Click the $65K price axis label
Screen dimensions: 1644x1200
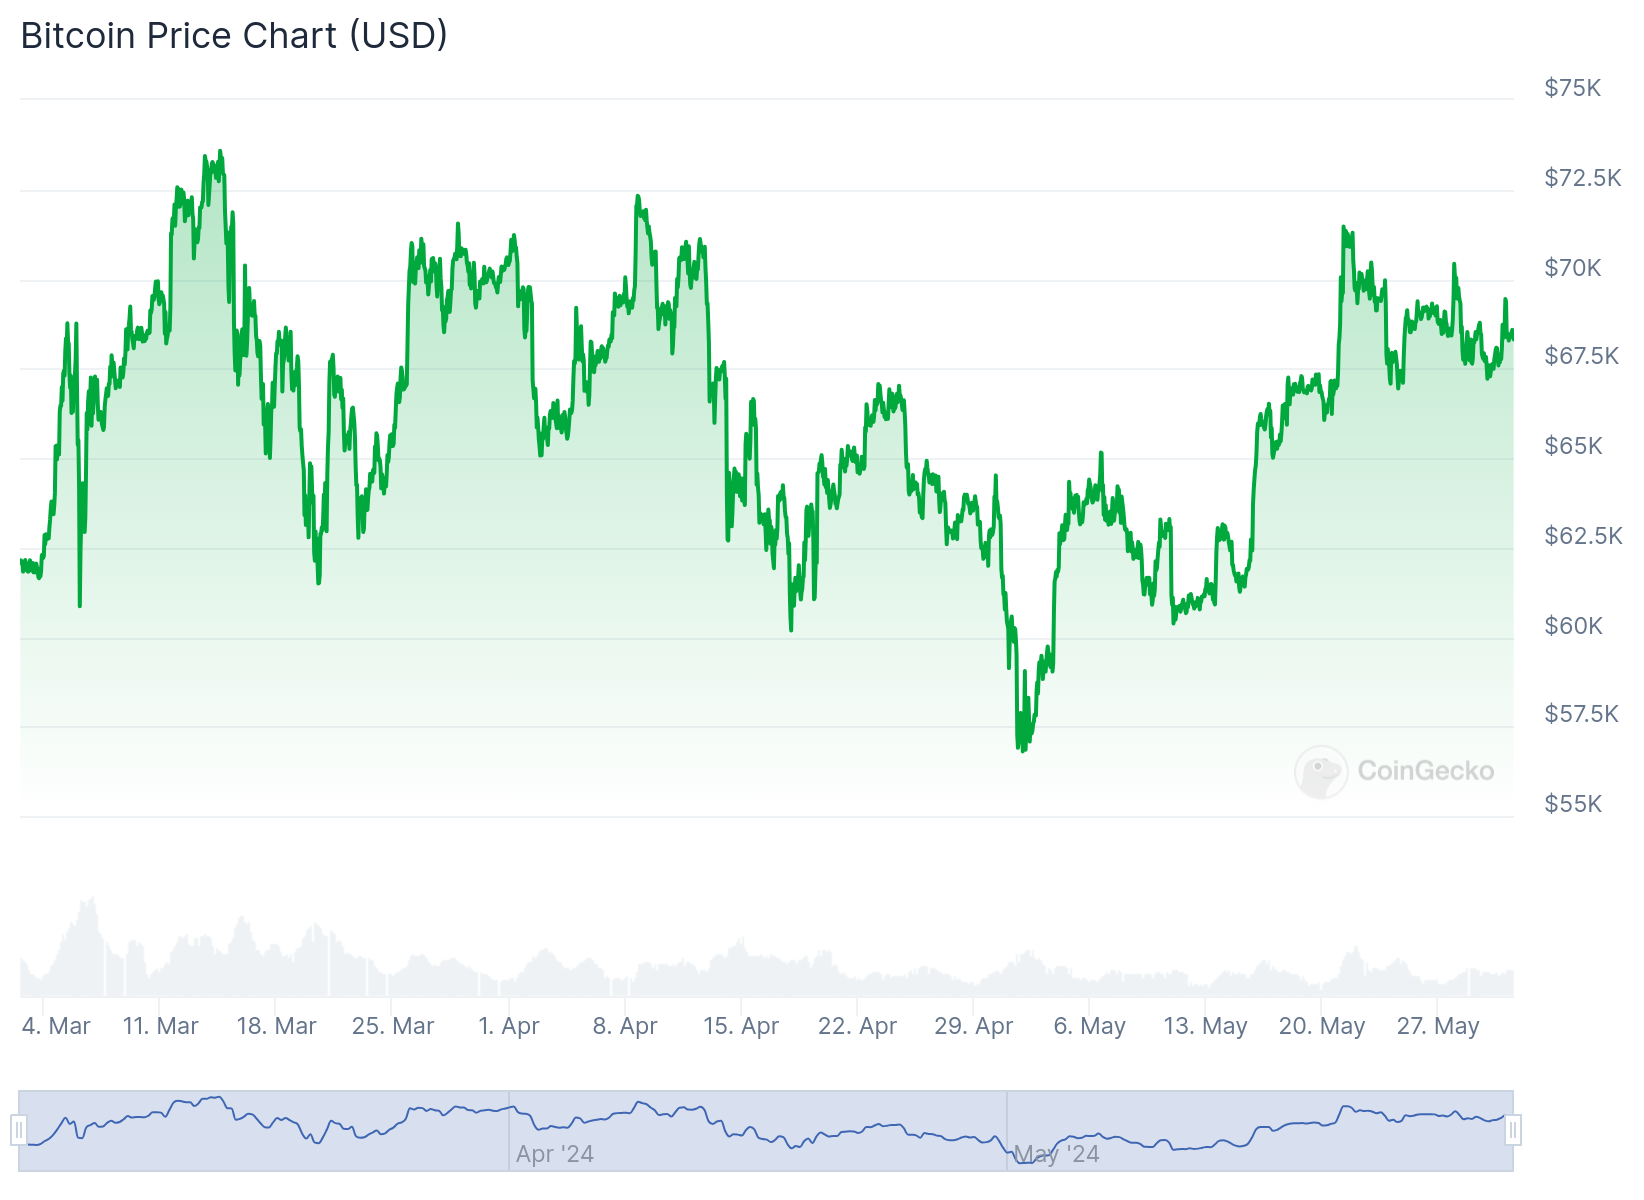(x=1573, y=446)
